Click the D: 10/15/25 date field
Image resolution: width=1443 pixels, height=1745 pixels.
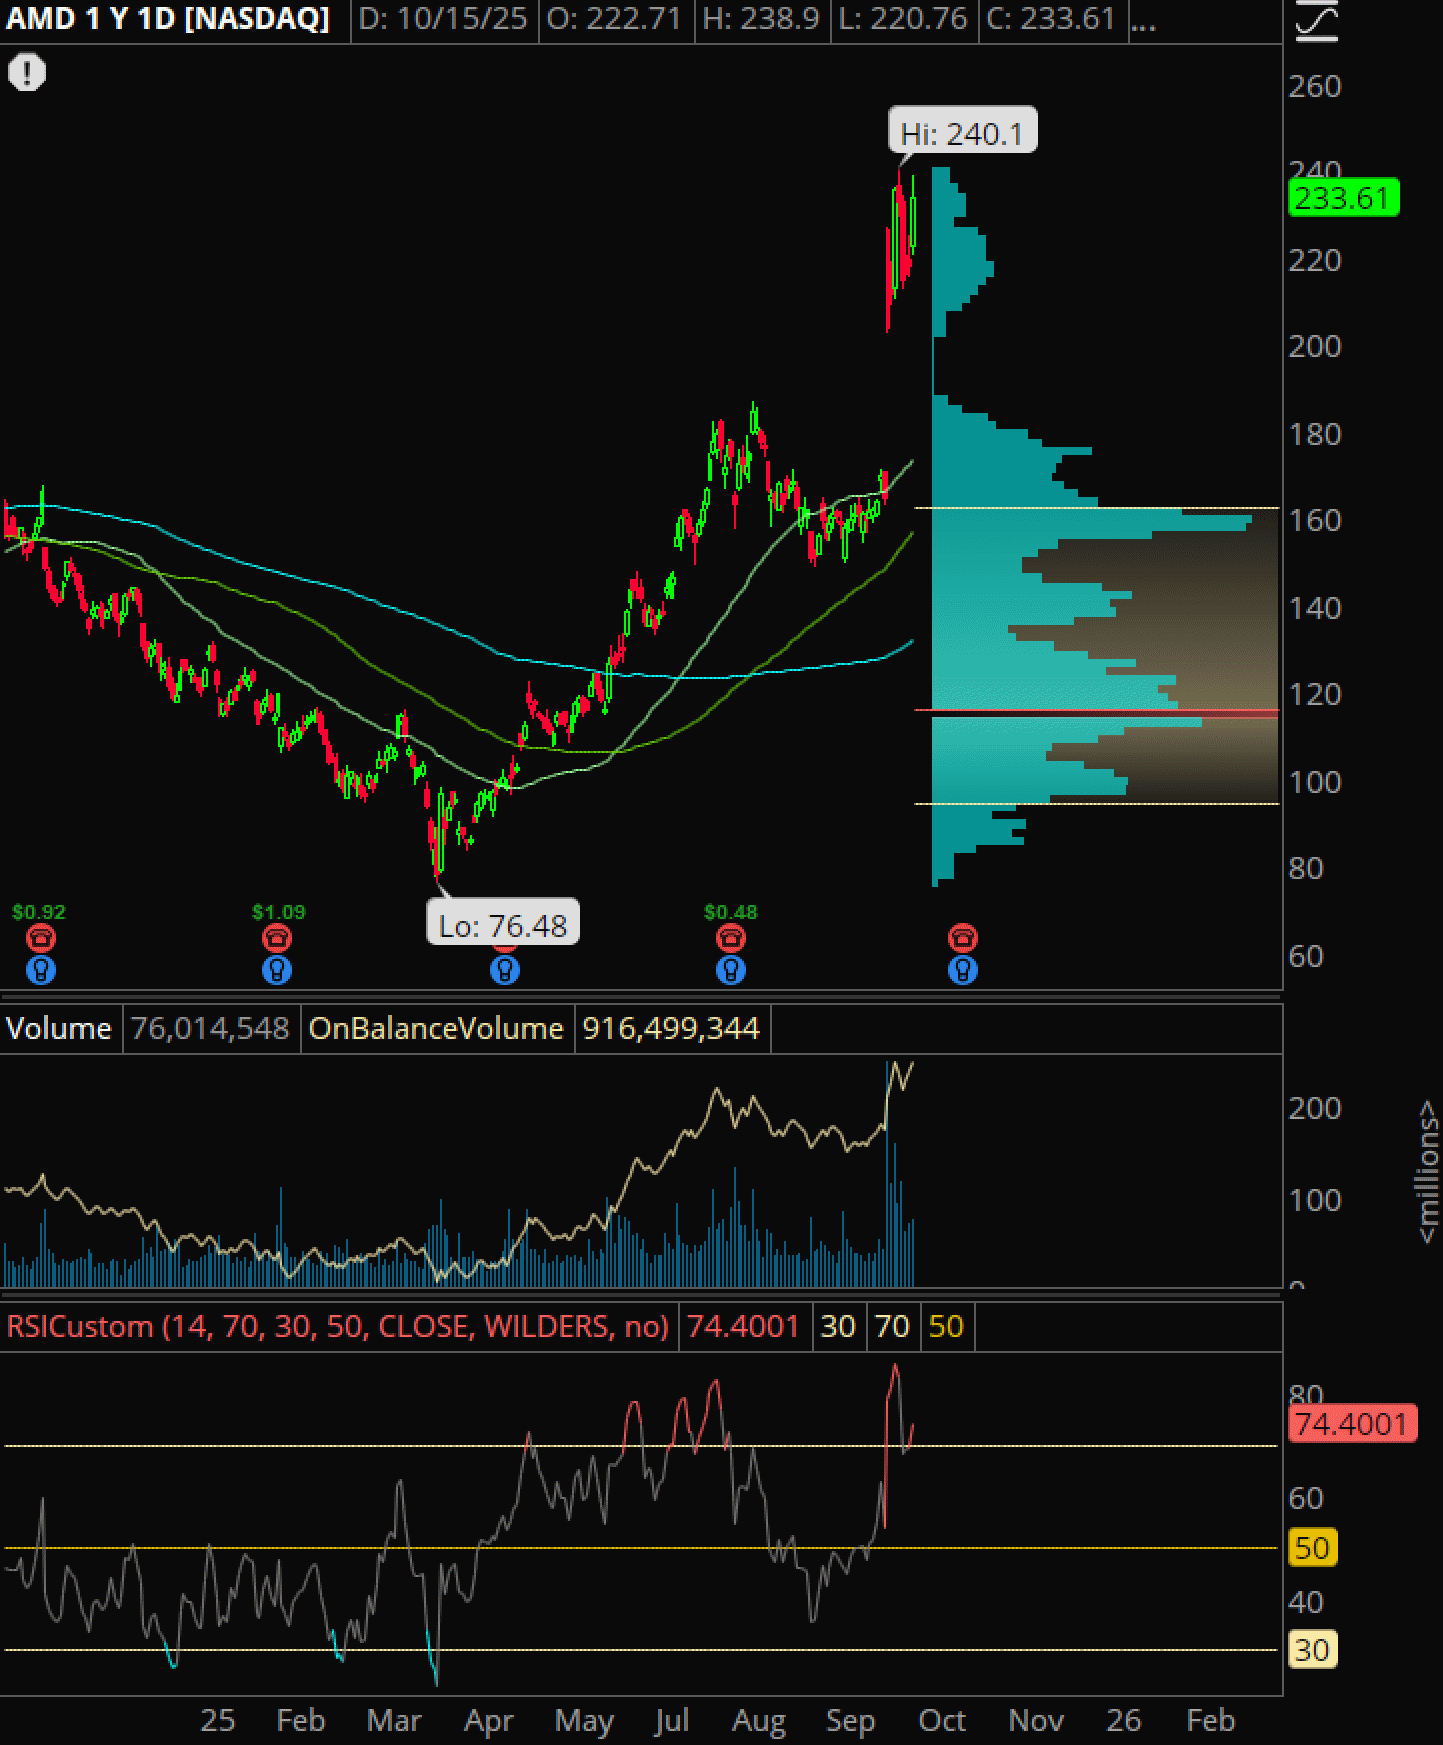pyautogui.click(x=442, y=19)
